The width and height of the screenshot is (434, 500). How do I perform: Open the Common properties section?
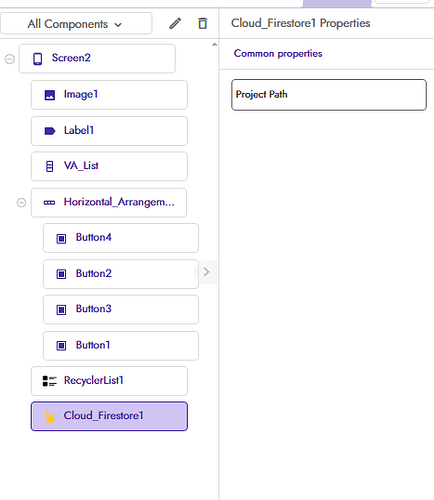coord(278,54)
